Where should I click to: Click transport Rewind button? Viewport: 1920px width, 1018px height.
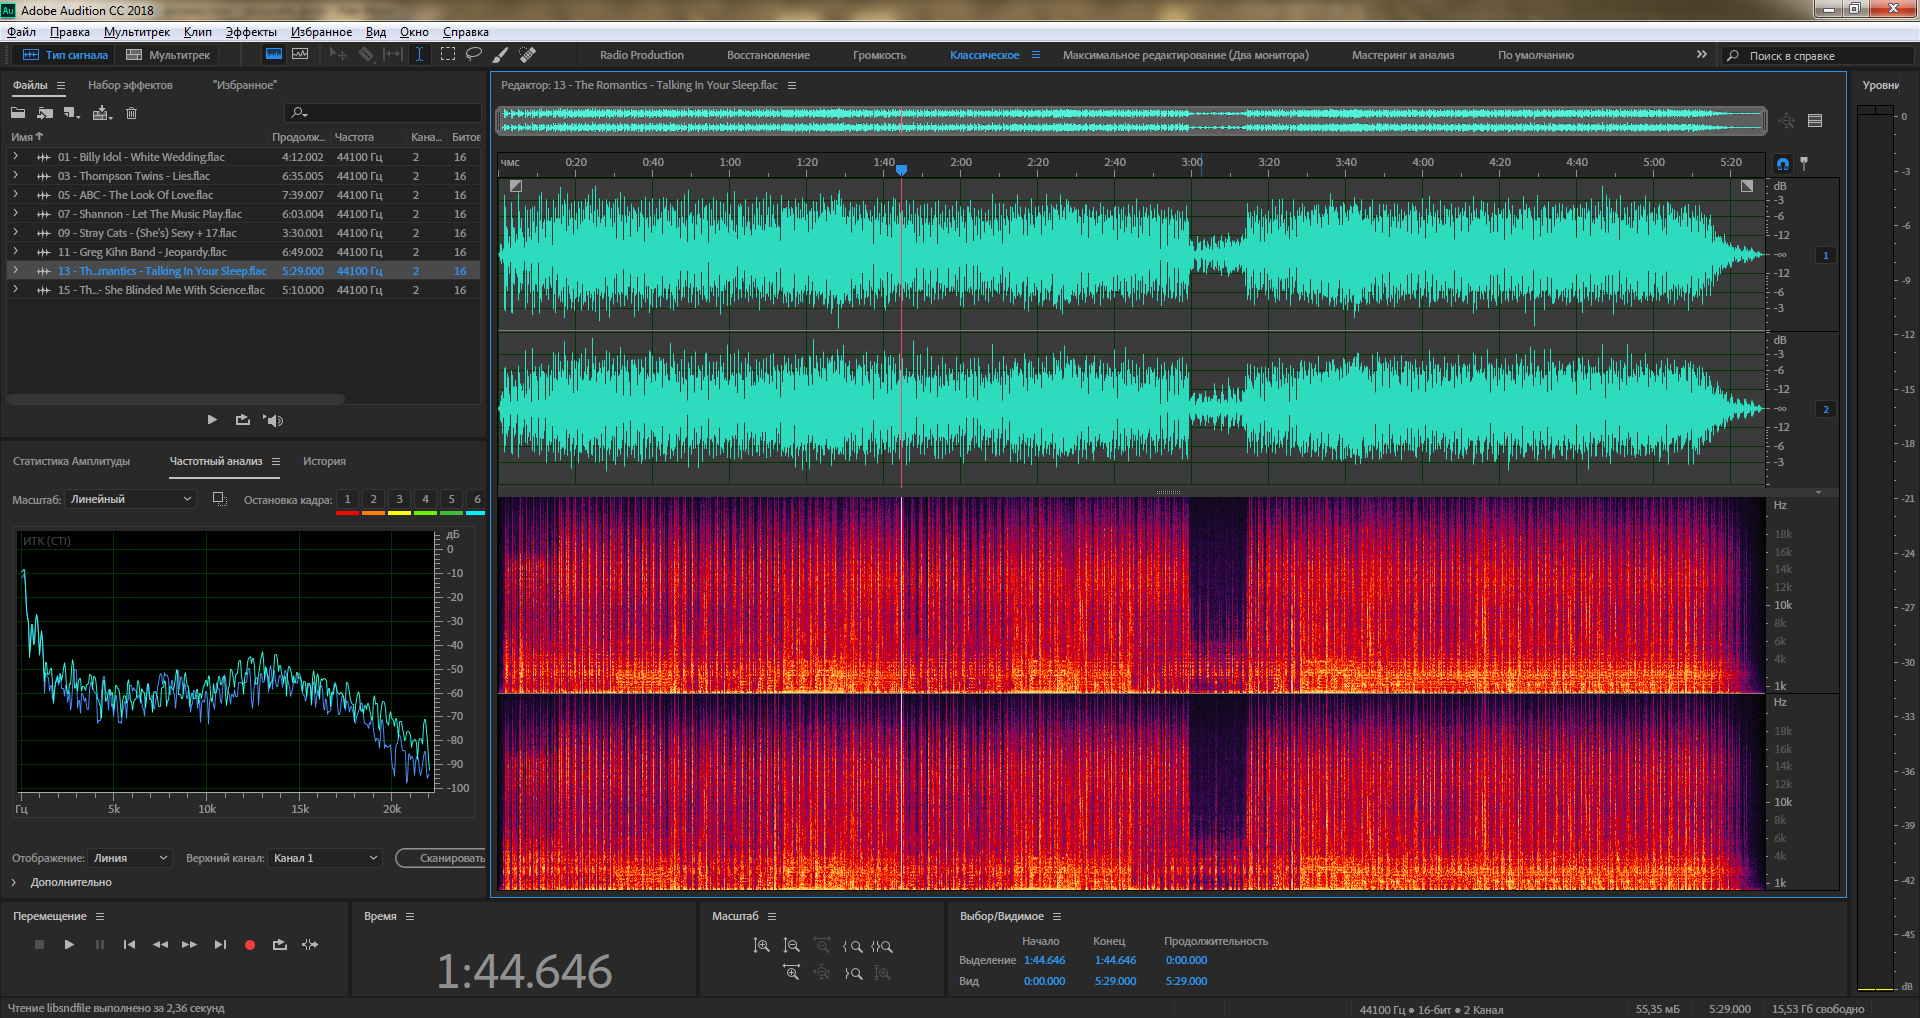(160, 945)
